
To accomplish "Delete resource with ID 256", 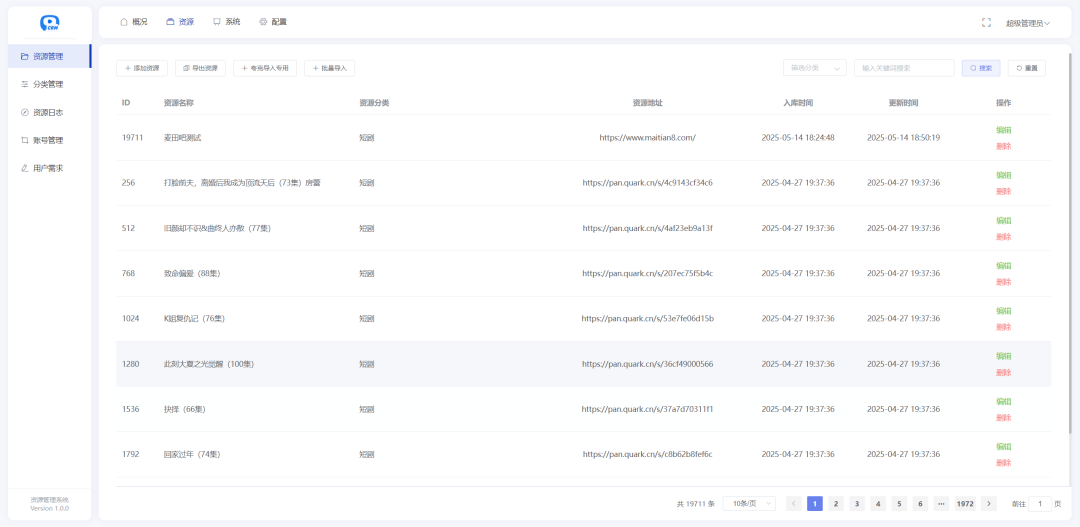I will [x=1003, y=191].
